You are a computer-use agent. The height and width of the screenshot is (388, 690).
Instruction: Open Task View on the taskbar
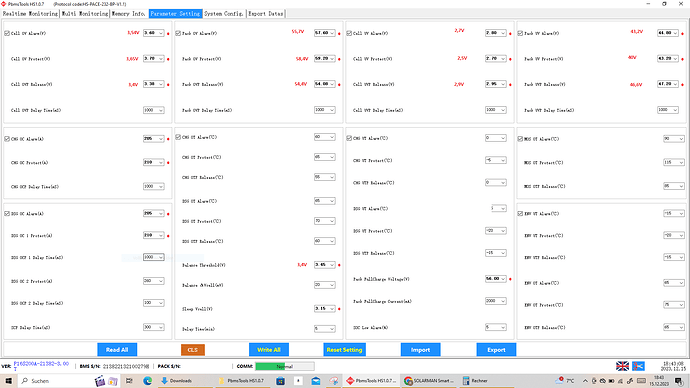[x=129, y=381]
